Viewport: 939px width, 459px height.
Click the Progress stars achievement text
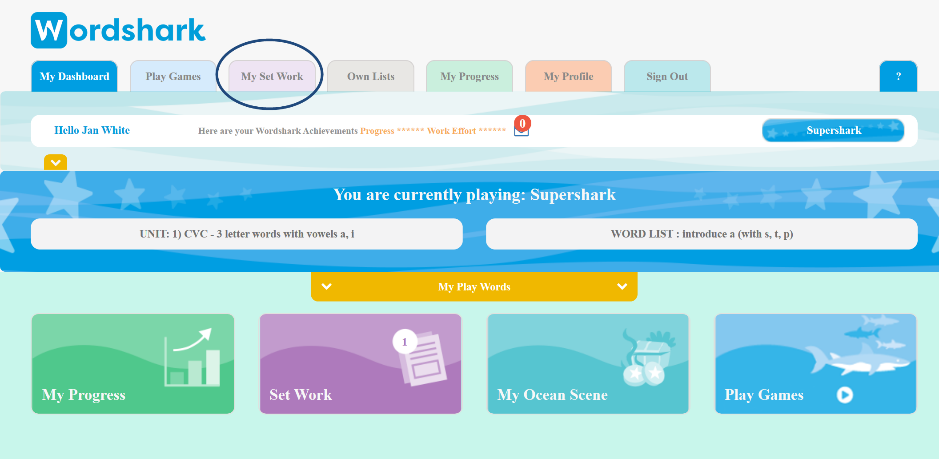tap(391, 131)
